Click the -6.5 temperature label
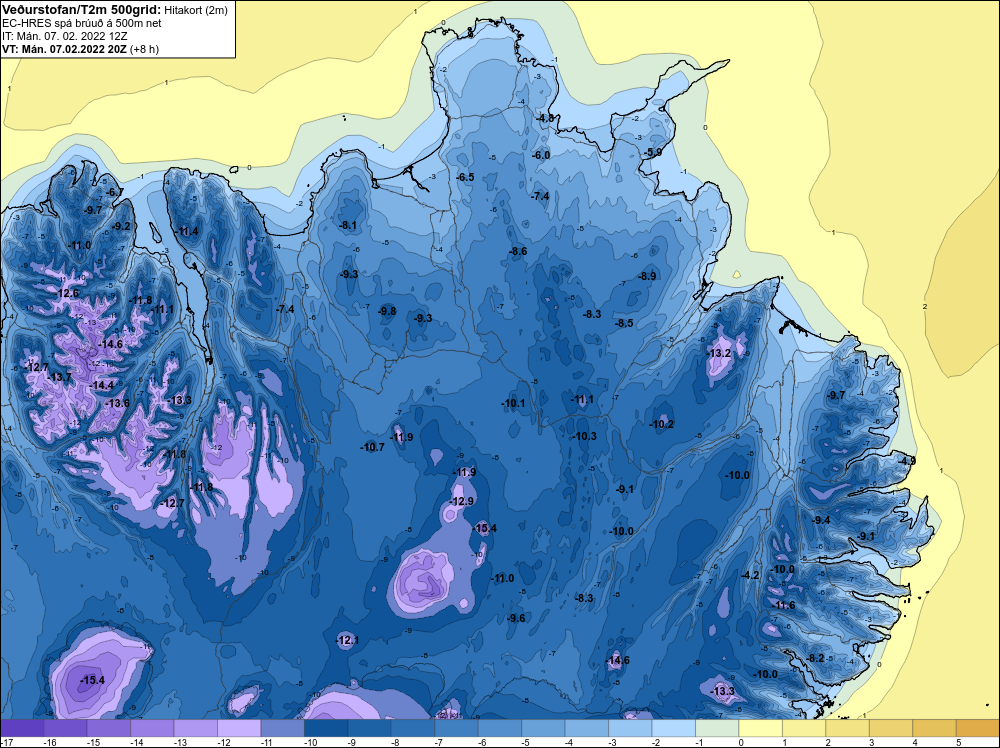 [x=466, y=177]
